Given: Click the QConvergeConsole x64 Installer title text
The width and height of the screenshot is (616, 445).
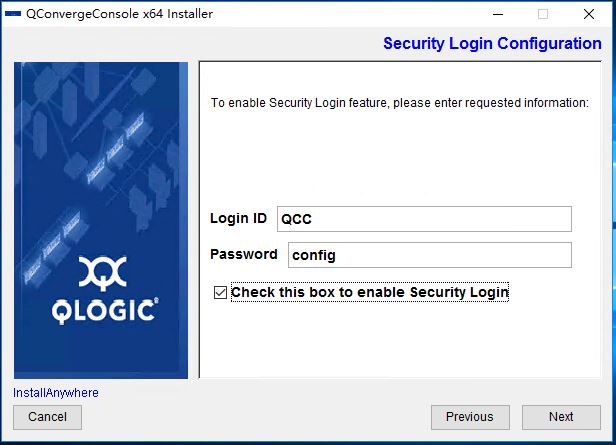Looking at the screenshot, I should point(119,14).
